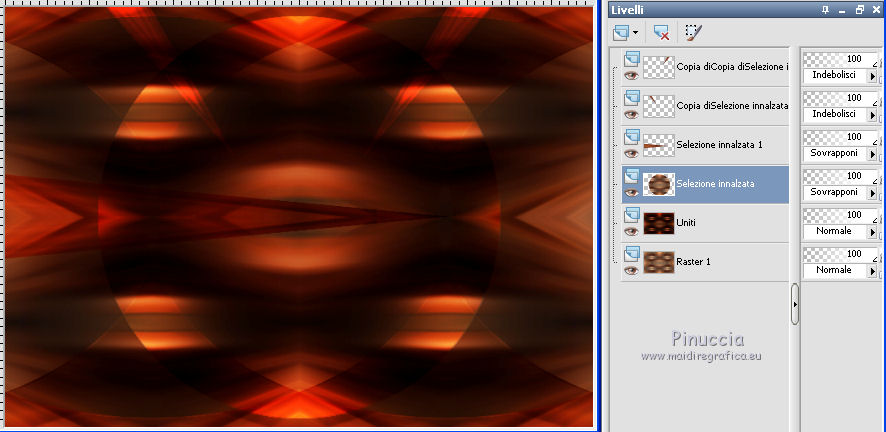Click raster layer icon of Copia diCopia diSelezione
Viewport: 886px width, 432px height.
632,58
